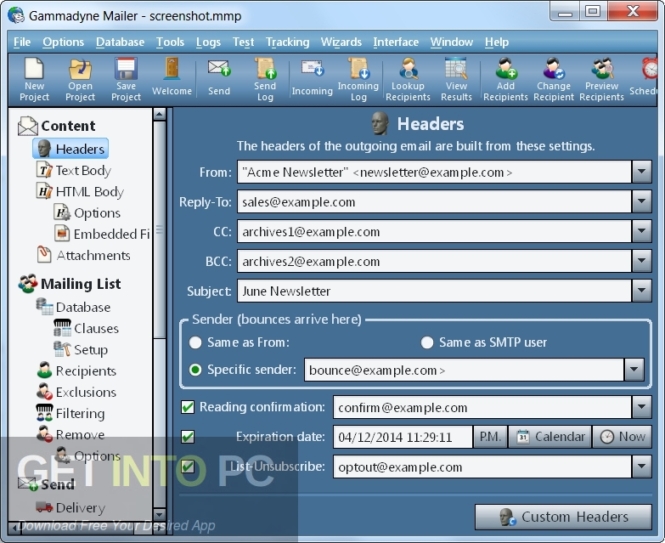Expand the Reply-To dropdown arrow
This screenshot has height=543, width=665.
pos(642,202)
